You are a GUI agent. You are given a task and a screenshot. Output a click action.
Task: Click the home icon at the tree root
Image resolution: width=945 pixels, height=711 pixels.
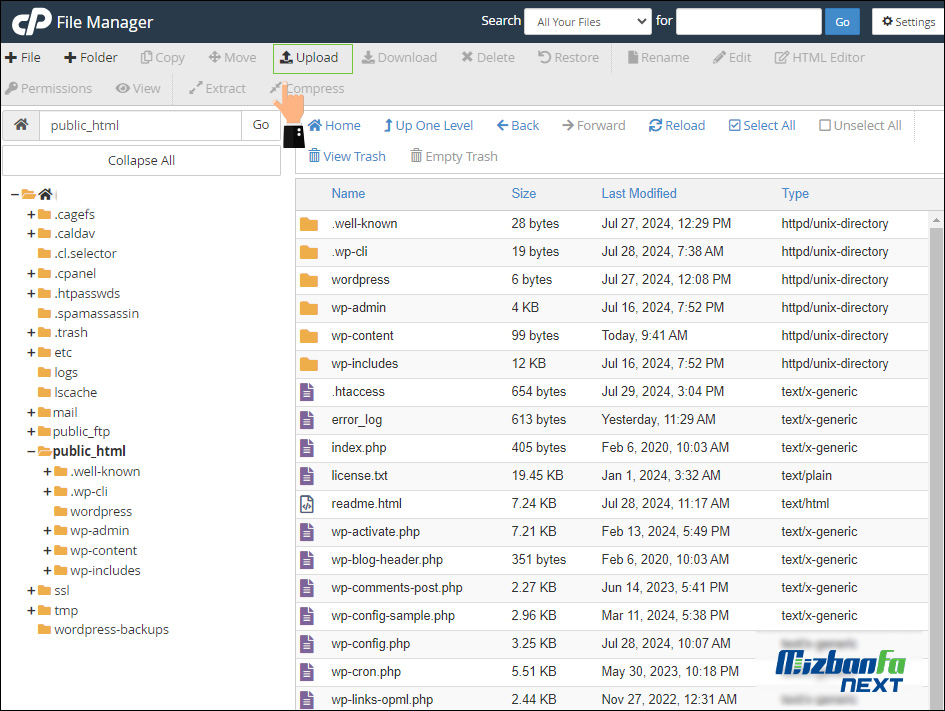45,194
